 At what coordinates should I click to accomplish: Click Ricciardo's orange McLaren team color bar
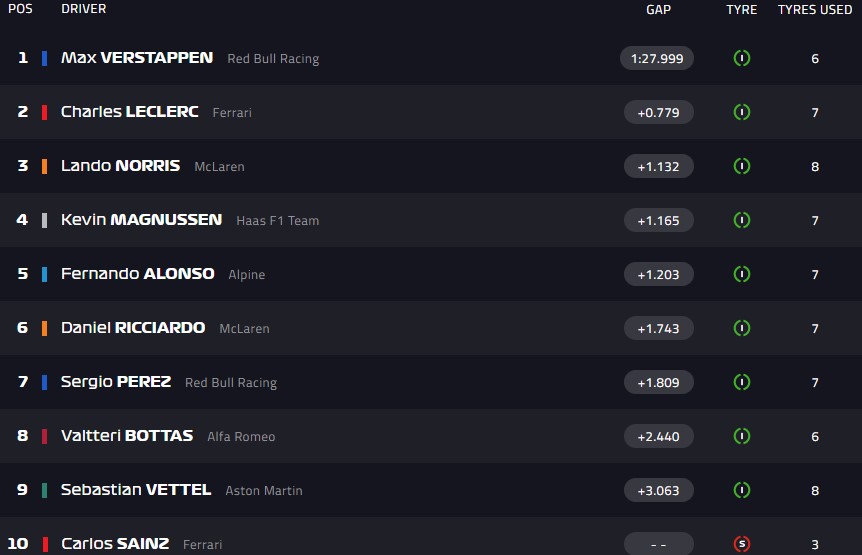pos(45,328)
